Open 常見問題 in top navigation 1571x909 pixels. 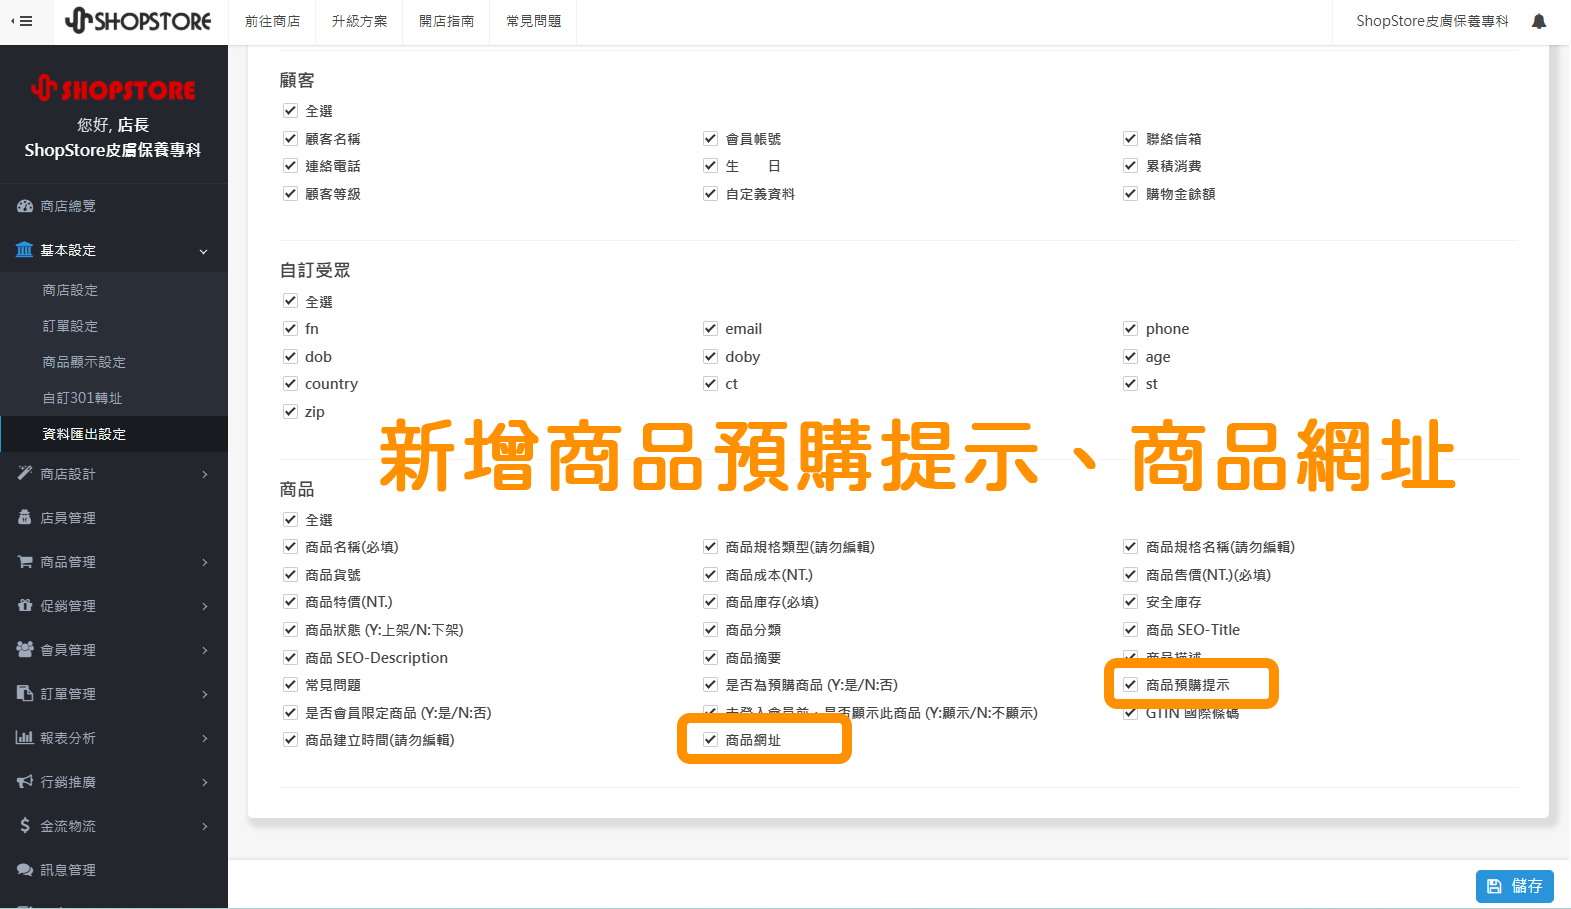tap(533, 21)
